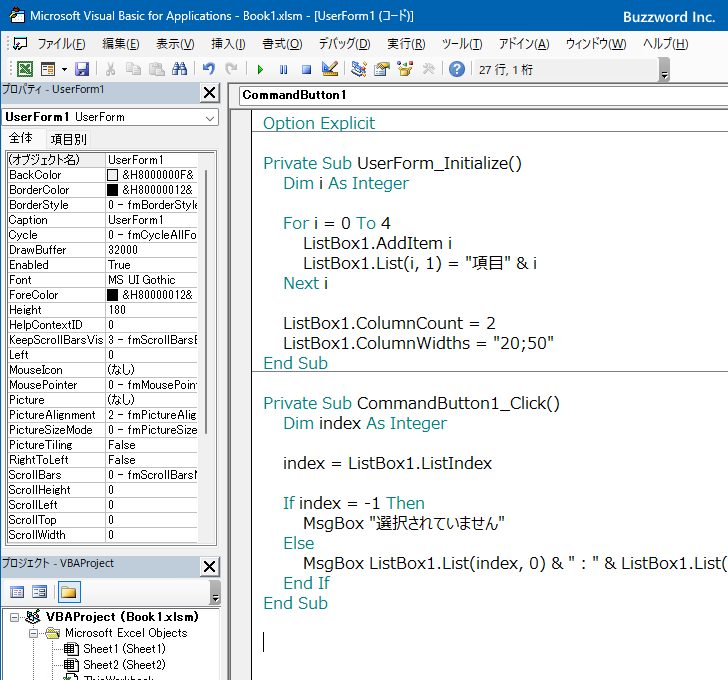728x680 pixels.
Task: Open Help with the question mark icon
Action: pos(457,69)
